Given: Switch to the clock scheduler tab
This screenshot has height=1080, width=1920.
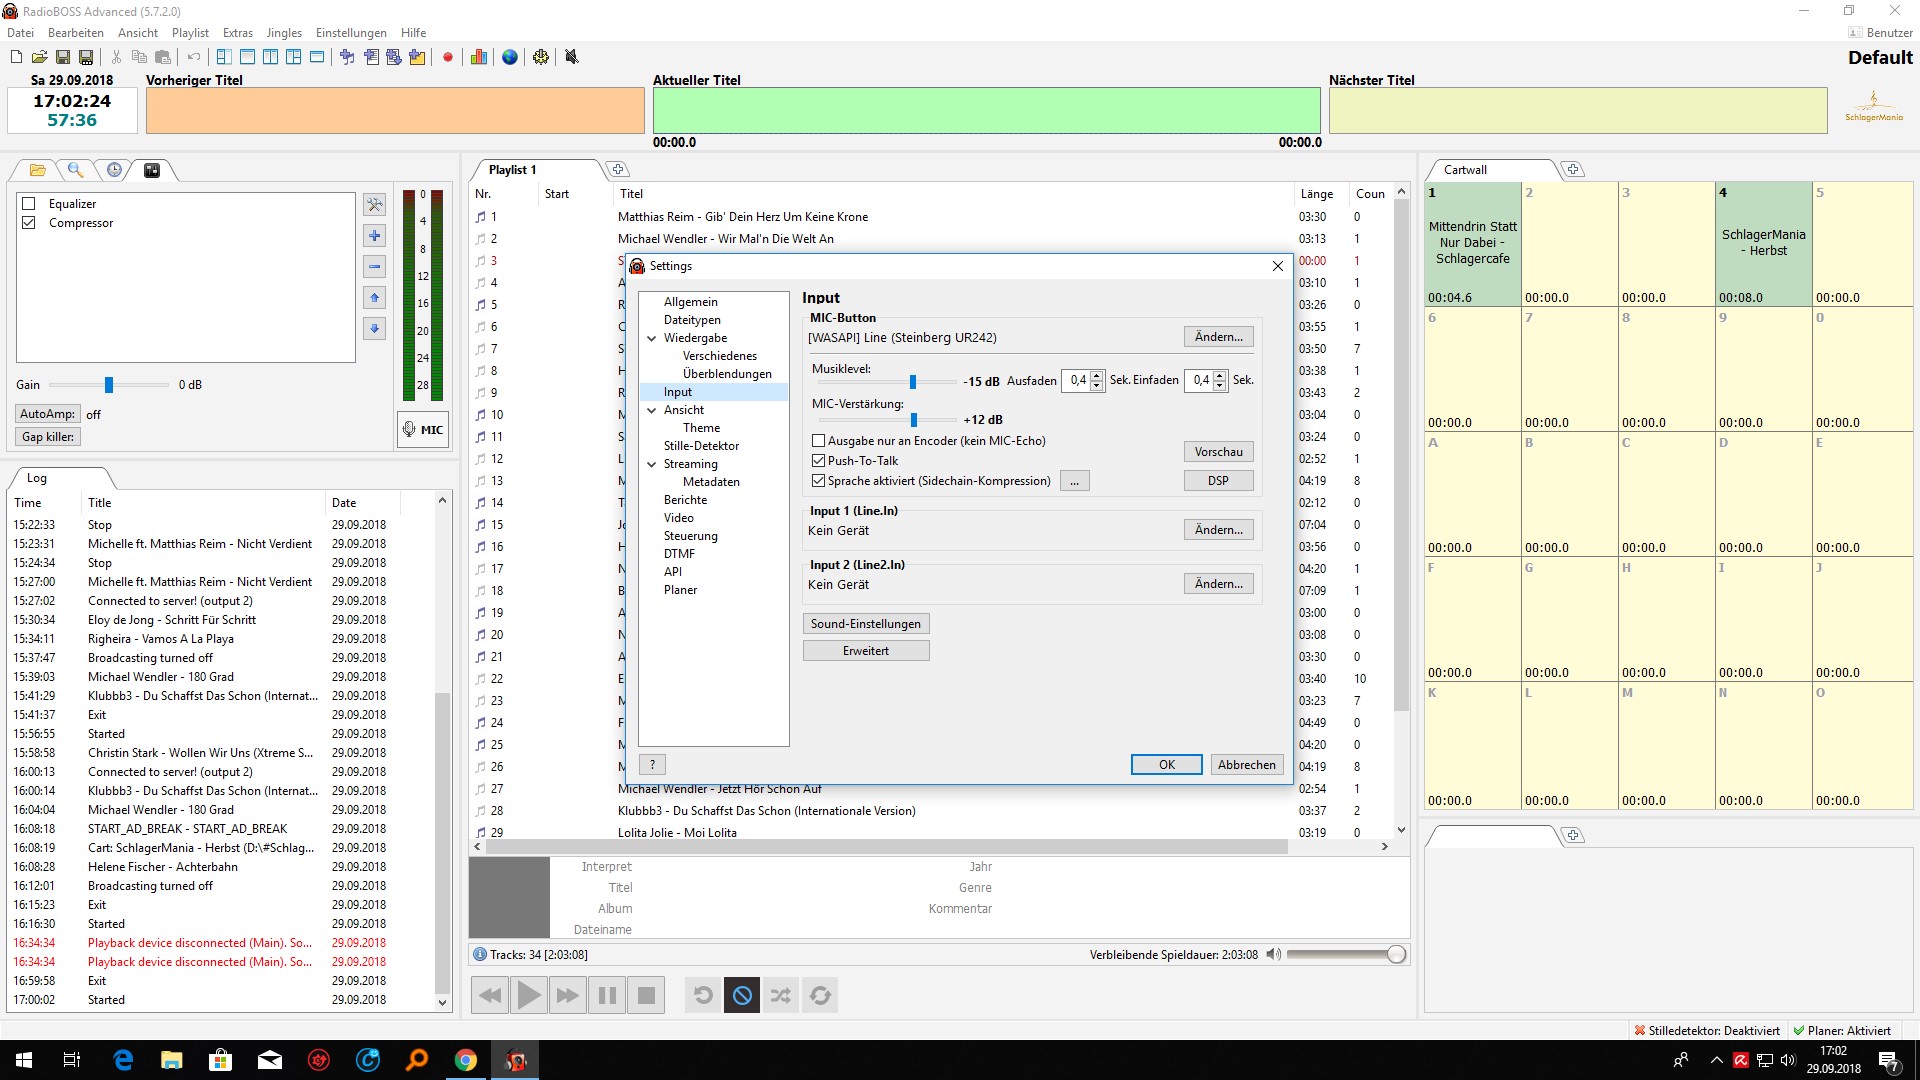Looking at the screenshot, I should point(114,170).
